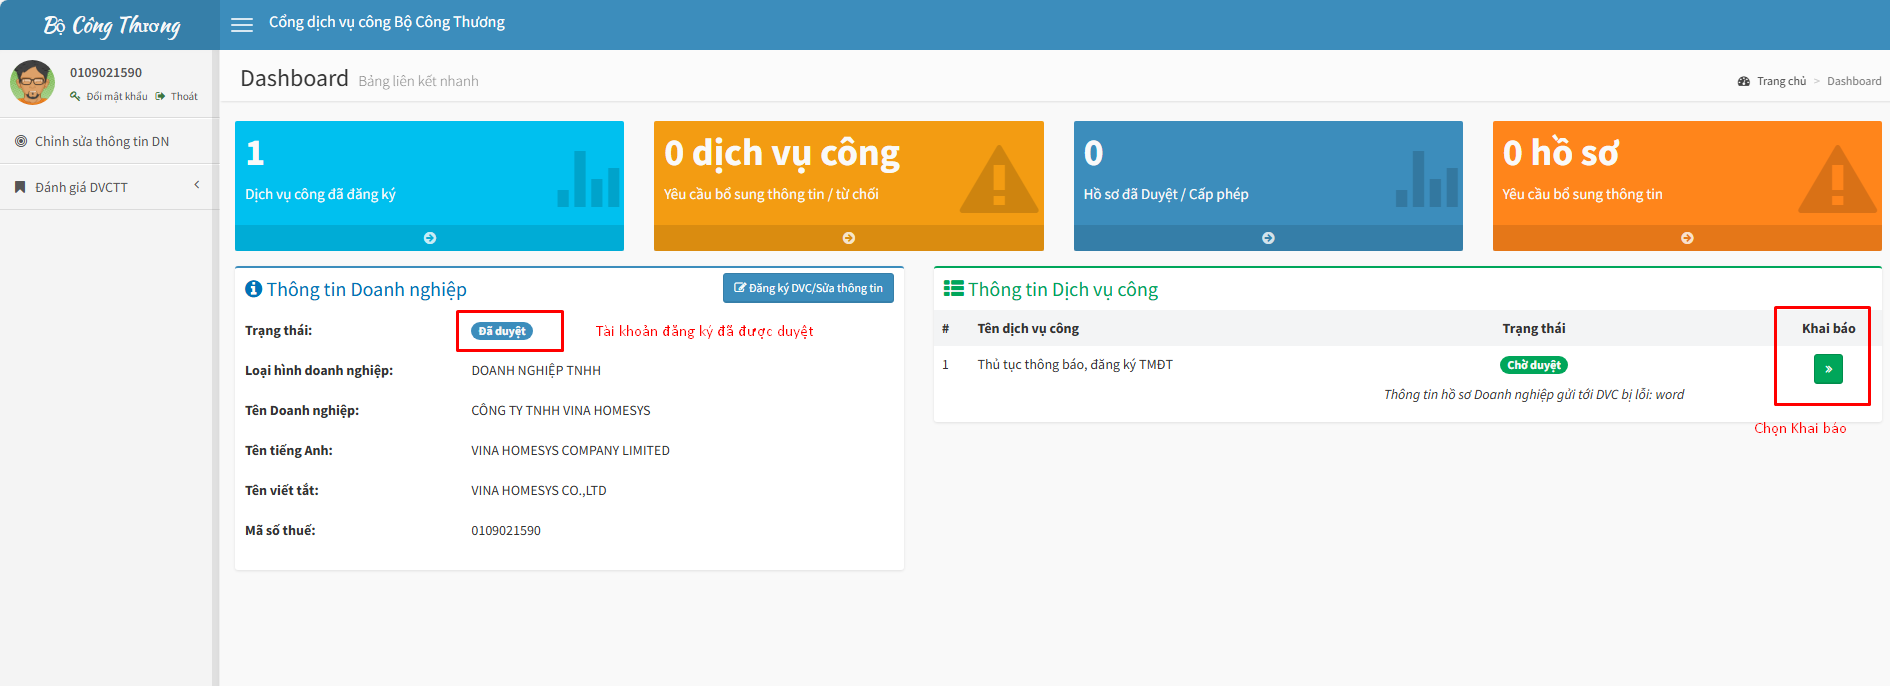1890x686 pixels.
Task: Expand the Đánh giá DVCTT menu chevron
Action: point(197,185)
